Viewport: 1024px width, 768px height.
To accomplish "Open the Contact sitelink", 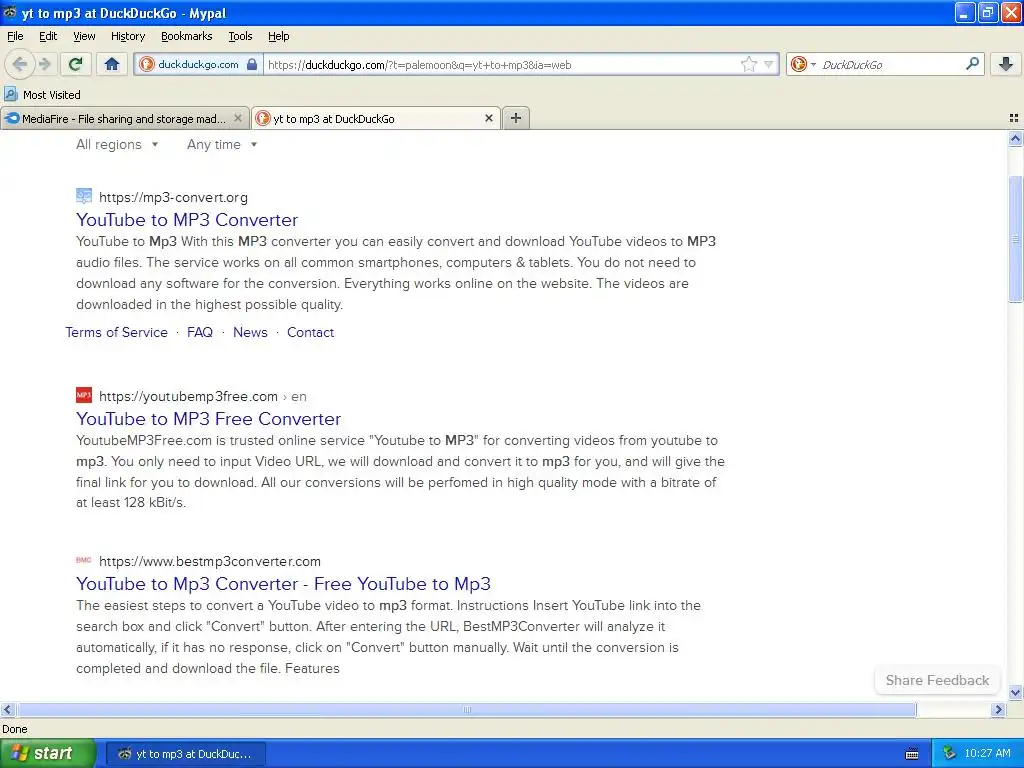I will (x=310, y=332).
